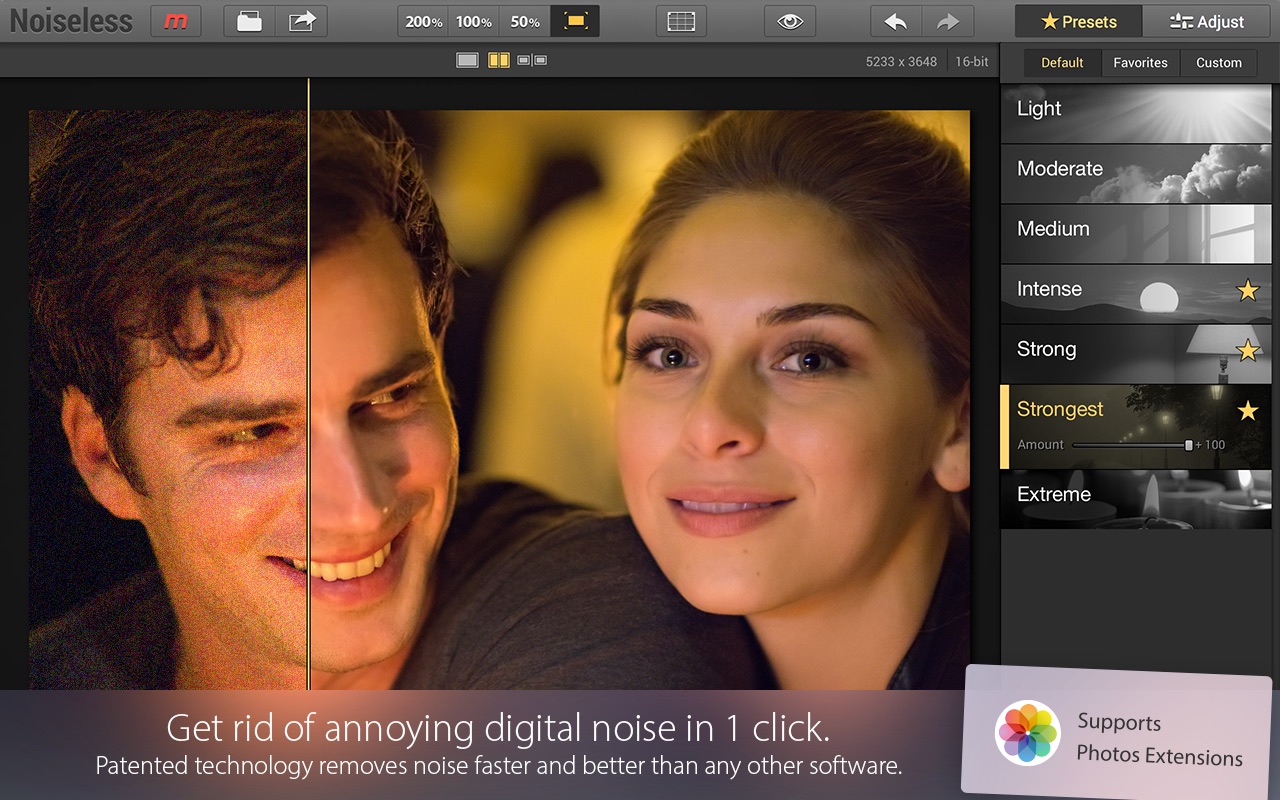
Task: Click the redo arrow
Action: (x=946, y=21)
